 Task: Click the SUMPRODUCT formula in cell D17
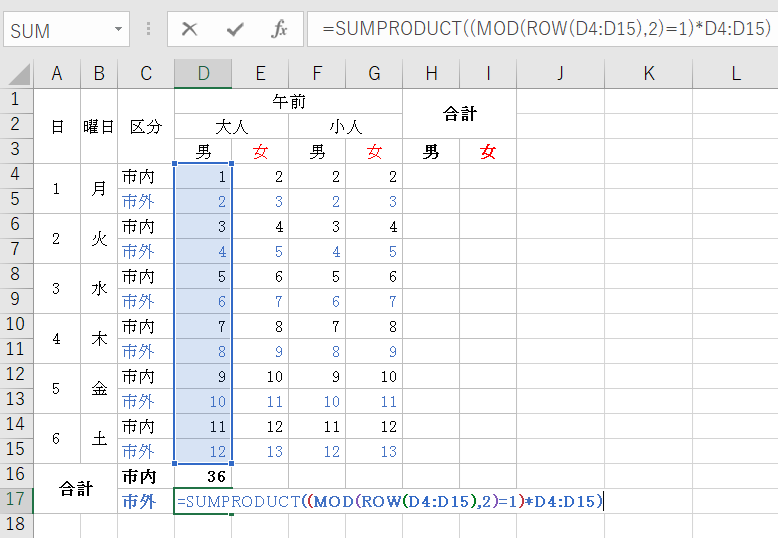[389, 501]
